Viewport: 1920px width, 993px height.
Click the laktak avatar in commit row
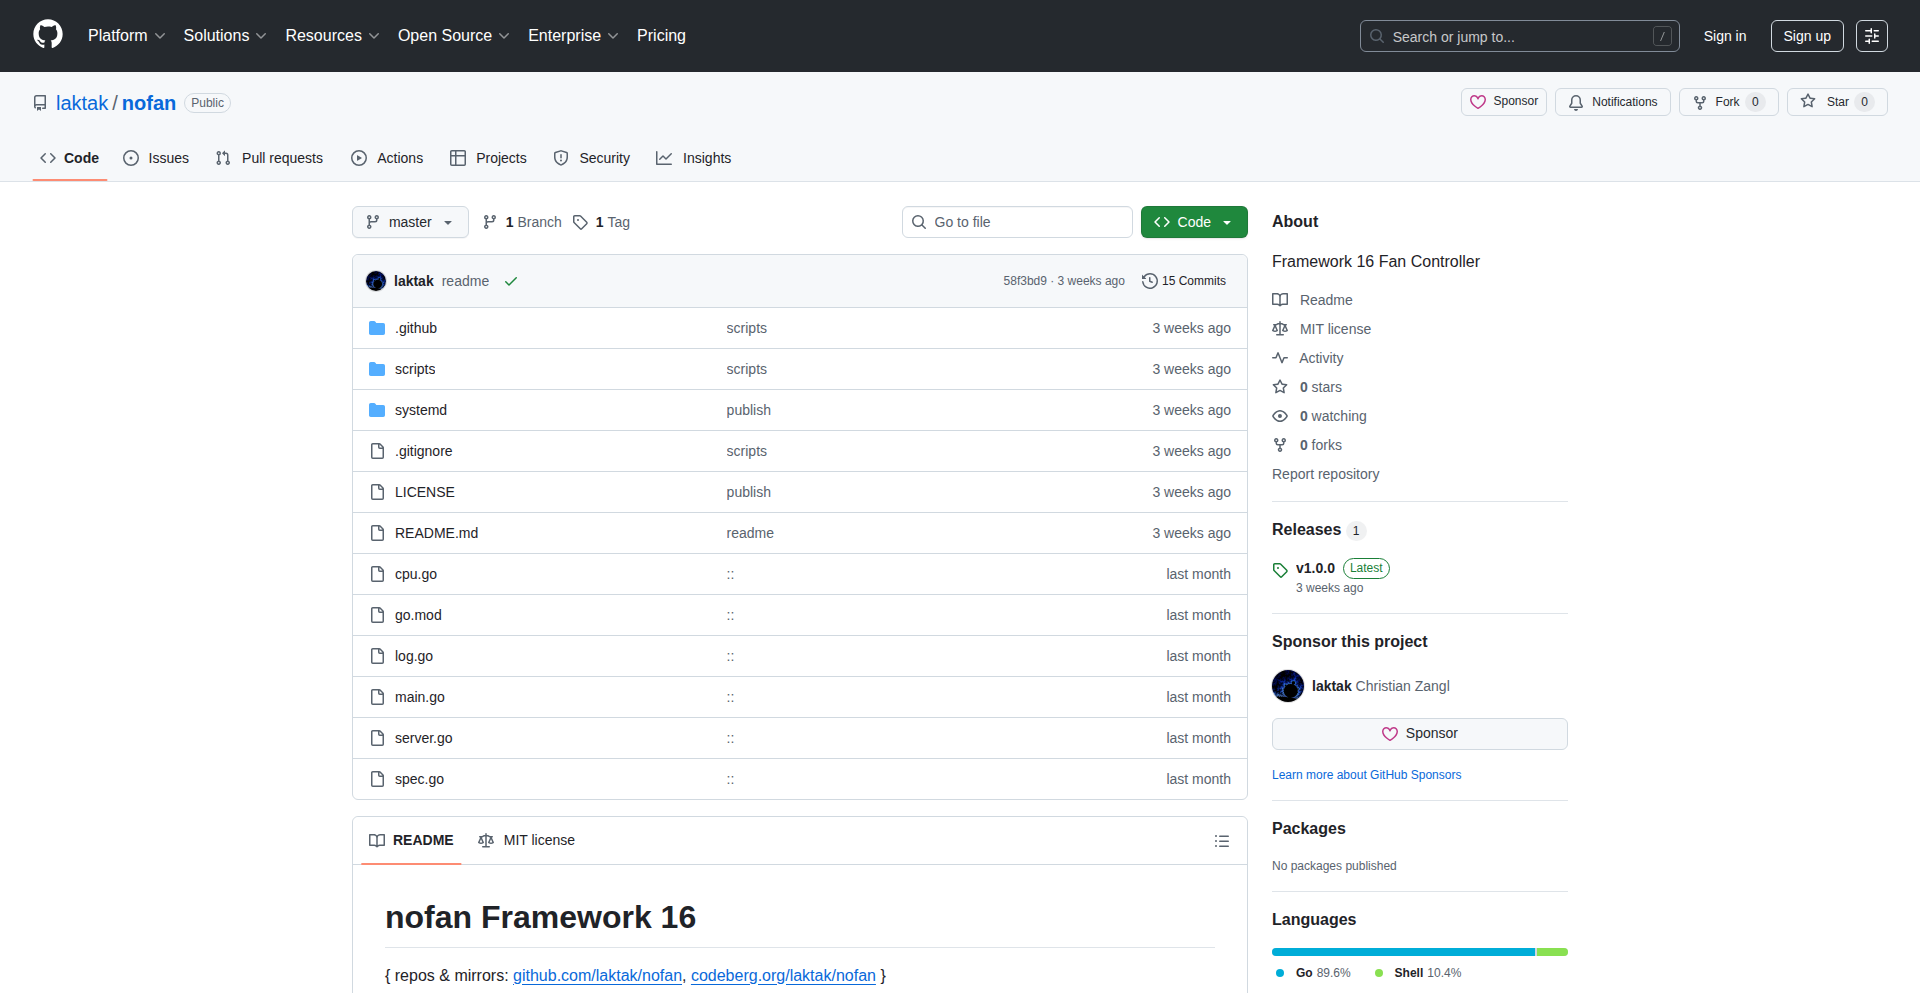click(x=376, y=281)
